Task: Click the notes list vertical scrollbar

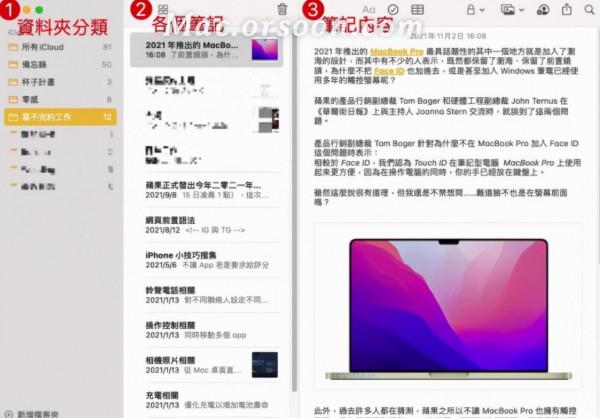Action: (294, 214)
